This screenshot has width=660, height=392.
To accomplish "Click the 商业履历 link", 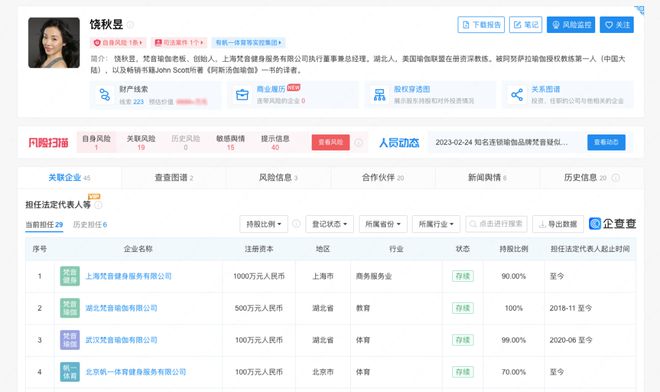I will (x=271, y=89).
